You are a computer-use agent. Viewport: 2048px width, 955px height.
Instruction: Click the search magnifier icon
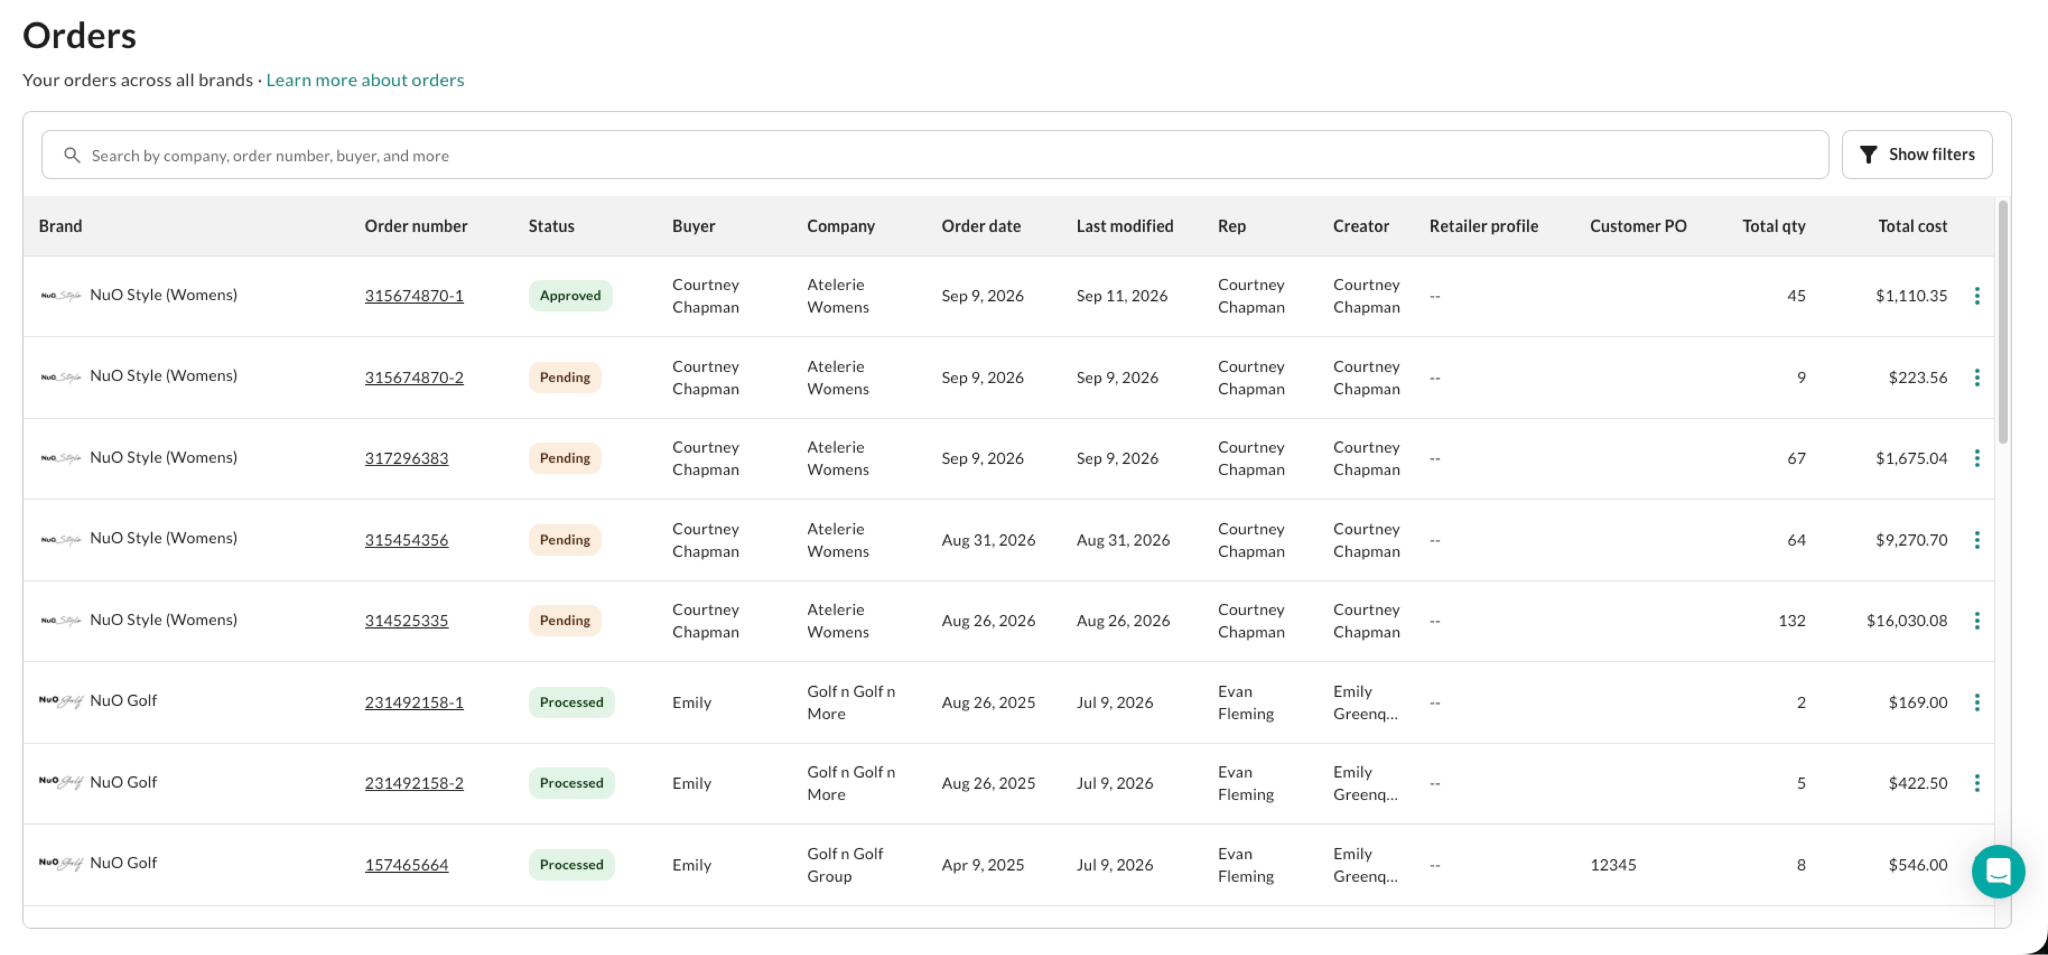72,155
